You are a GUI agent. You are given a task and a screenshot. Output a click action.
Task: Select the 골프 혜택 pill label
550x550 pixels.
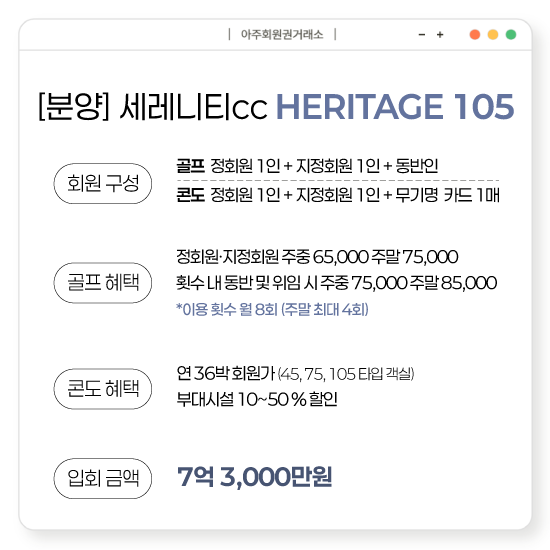[103, 283]
